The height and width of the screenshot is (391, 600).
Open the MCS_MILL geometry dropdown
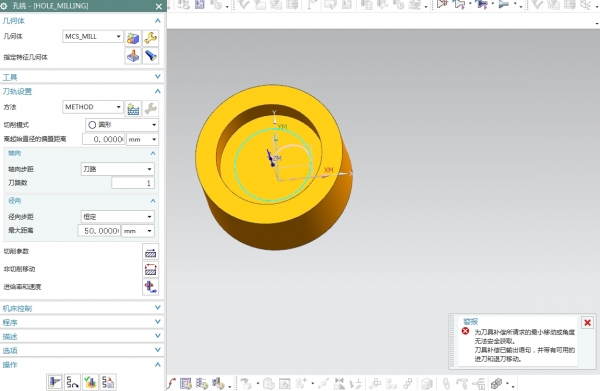tap(93, 36)
